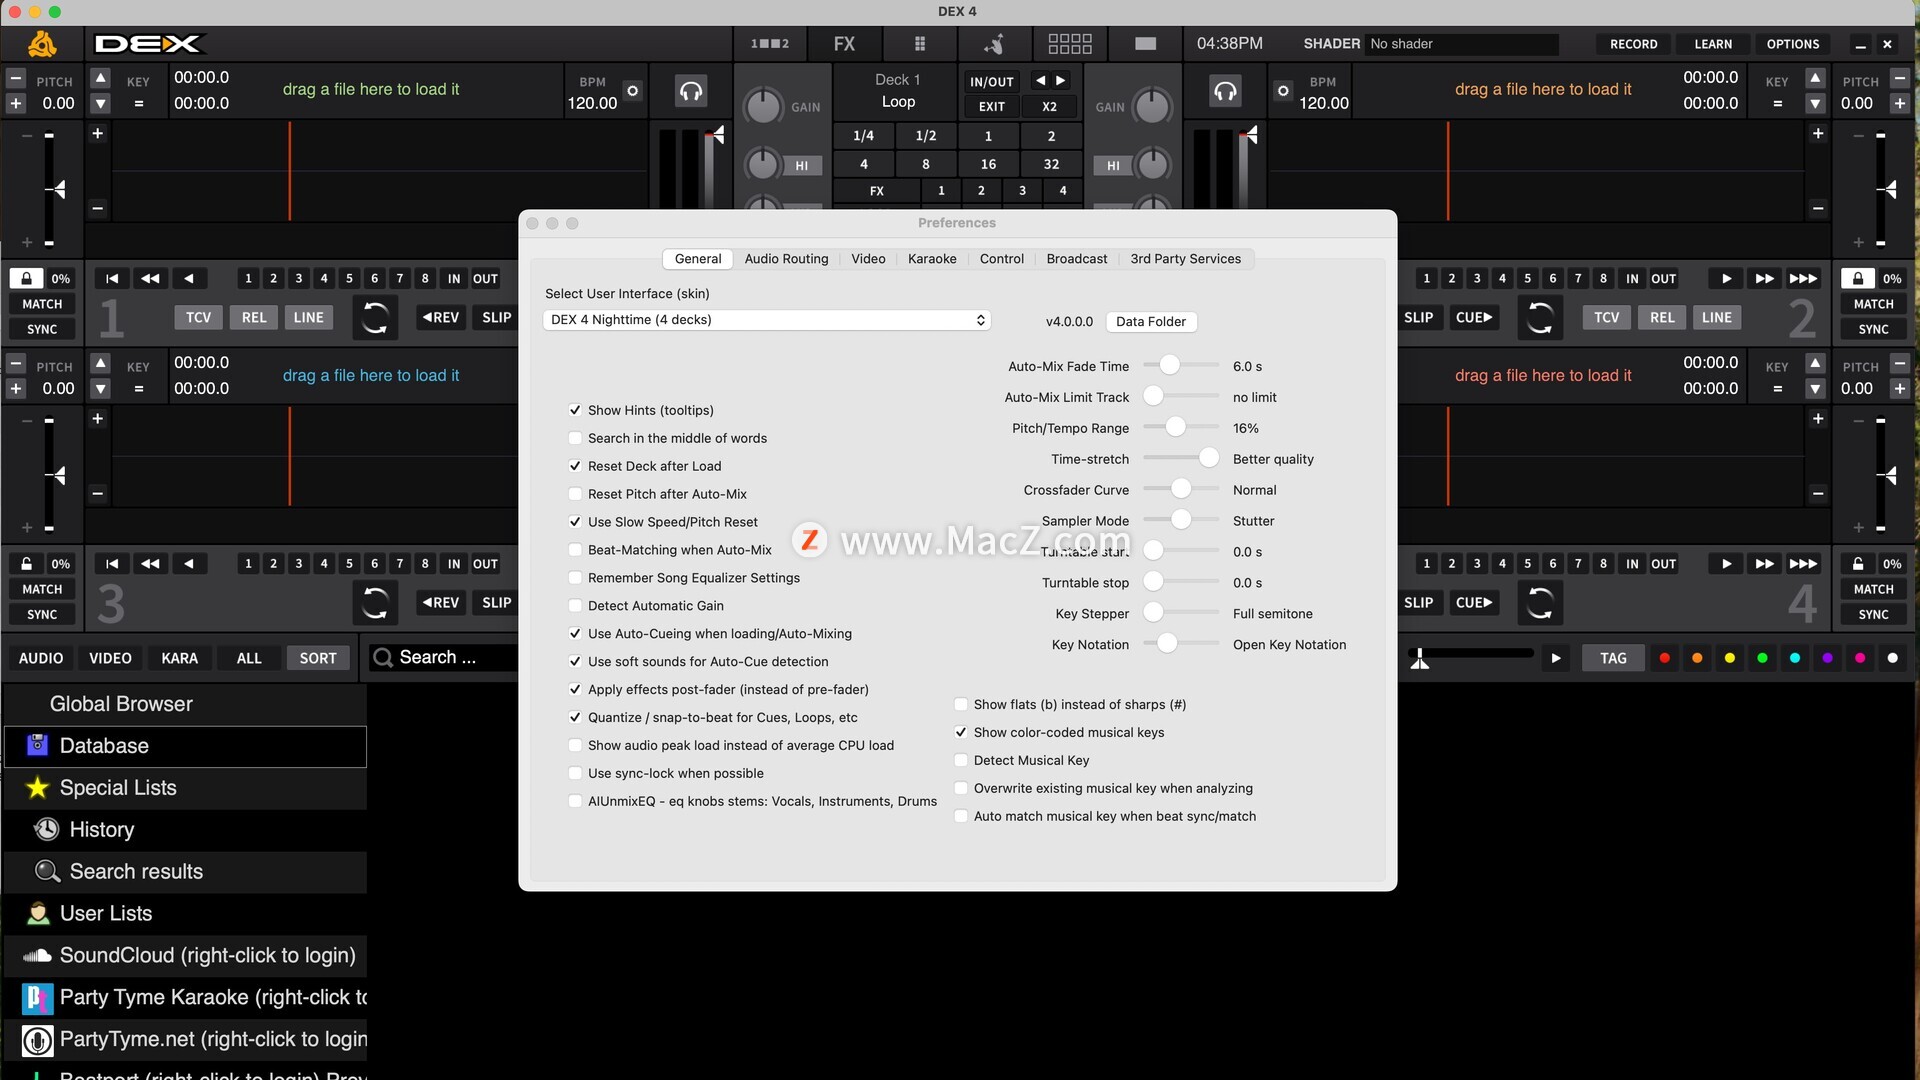Image resolution: width=1920 pixels, height=1080 pixels.
Task: Toggle Reset Deck after Load checkbox
Action: [575, 466]
